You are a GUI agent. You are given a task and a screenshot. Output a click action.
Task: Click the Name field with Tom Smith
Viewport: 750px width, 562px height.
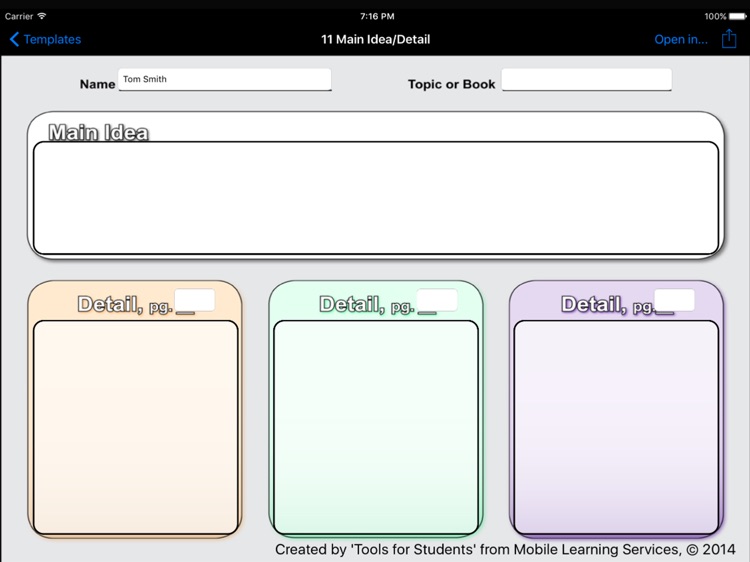(225, 79)
